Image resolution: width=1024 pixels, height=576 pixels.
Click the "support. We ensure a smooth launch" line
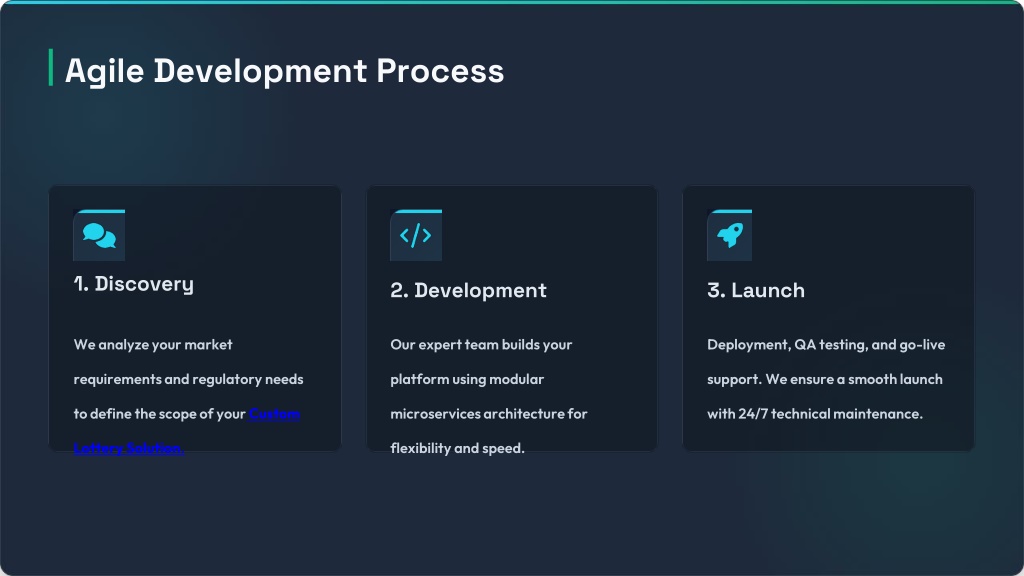[824, 380]
